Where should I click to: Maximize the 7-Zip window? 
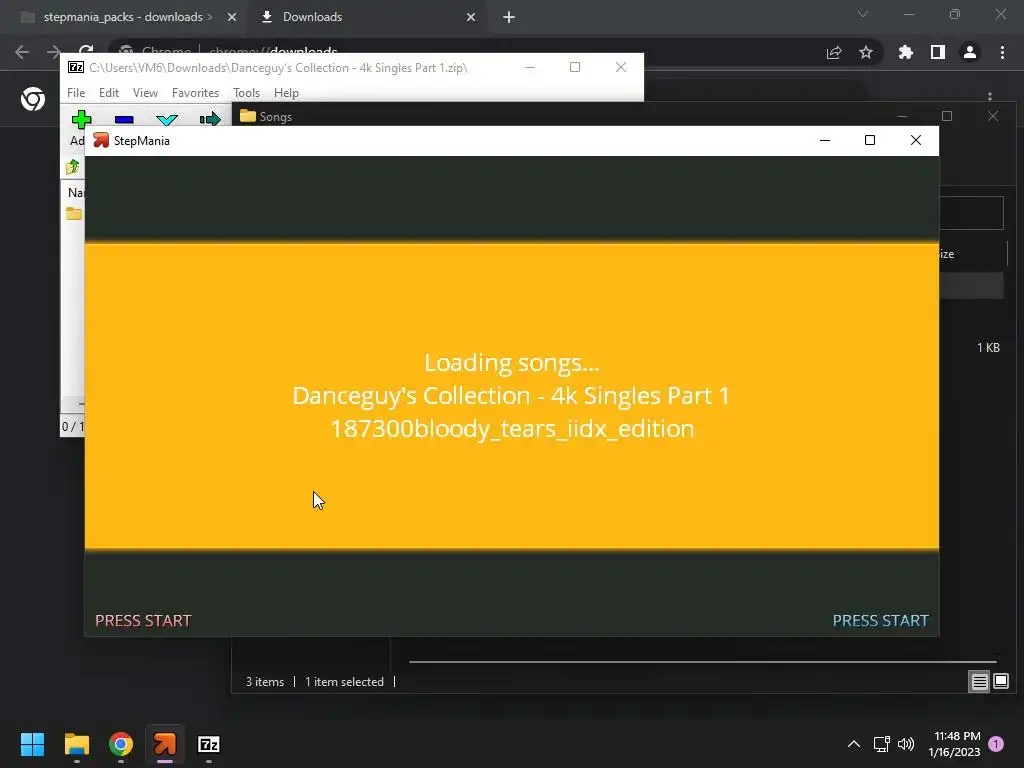(575, 67)
